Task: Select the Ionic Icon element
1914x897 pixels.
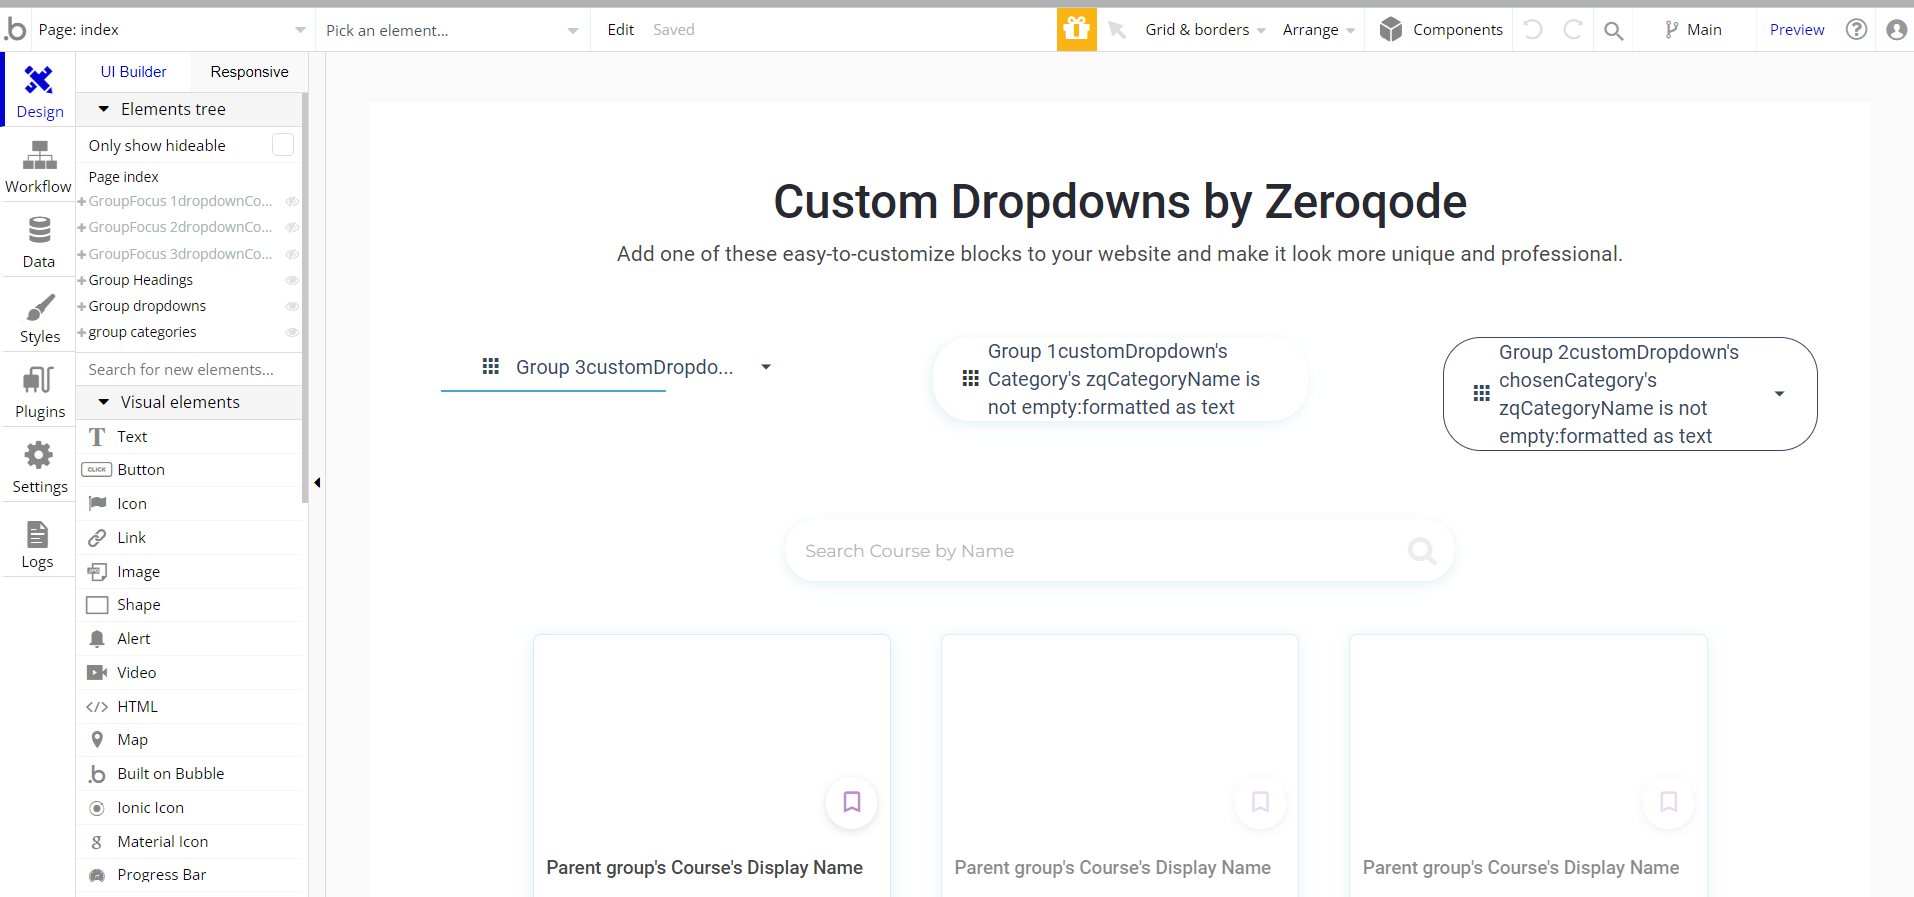Action: tap(189, 808)
